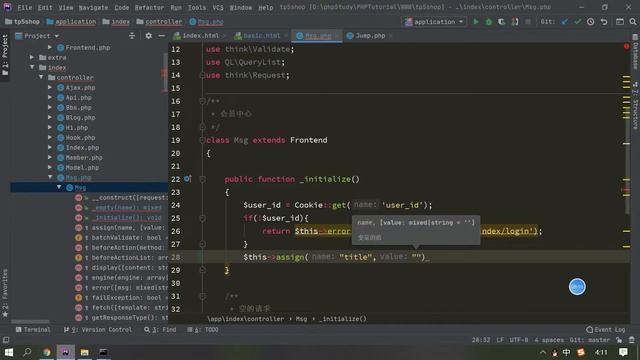This screenshot has height=360, width=640.
Task: Select the batchValidate method in tree
Action: point(122,238)
